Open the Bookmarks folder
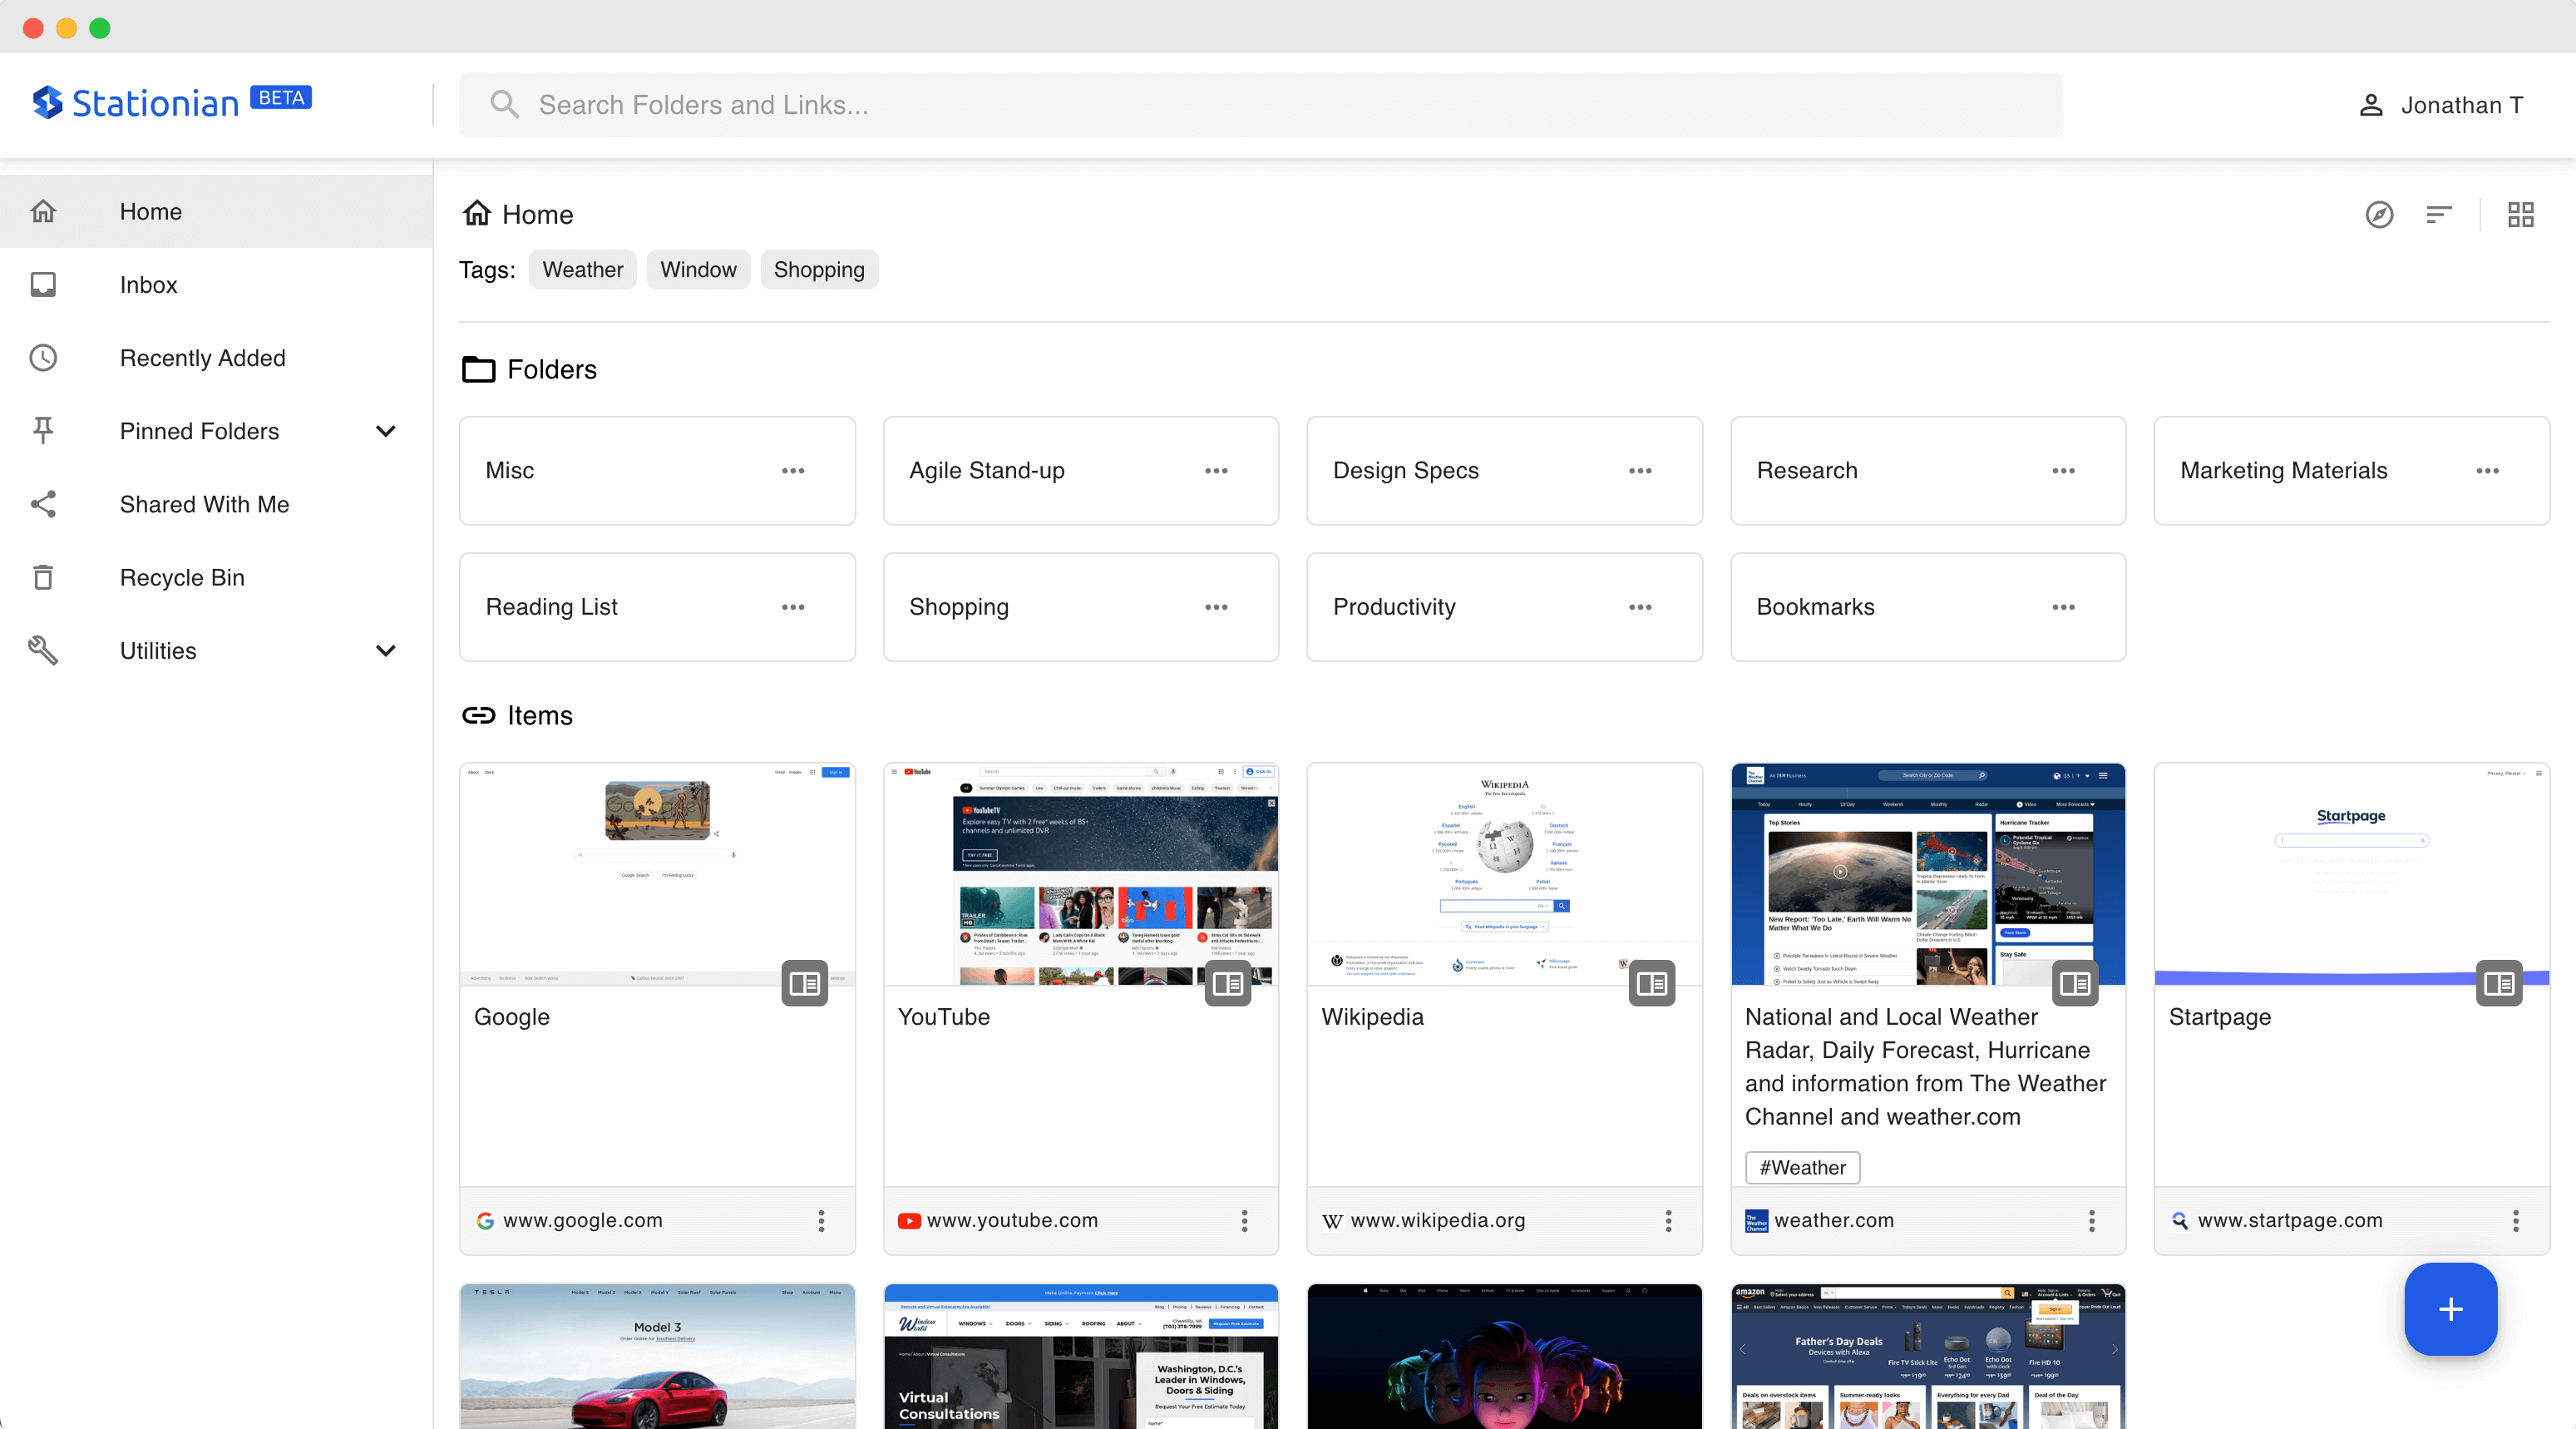Screen dimensions: 2576x1429 click(x=1928, y=607)
